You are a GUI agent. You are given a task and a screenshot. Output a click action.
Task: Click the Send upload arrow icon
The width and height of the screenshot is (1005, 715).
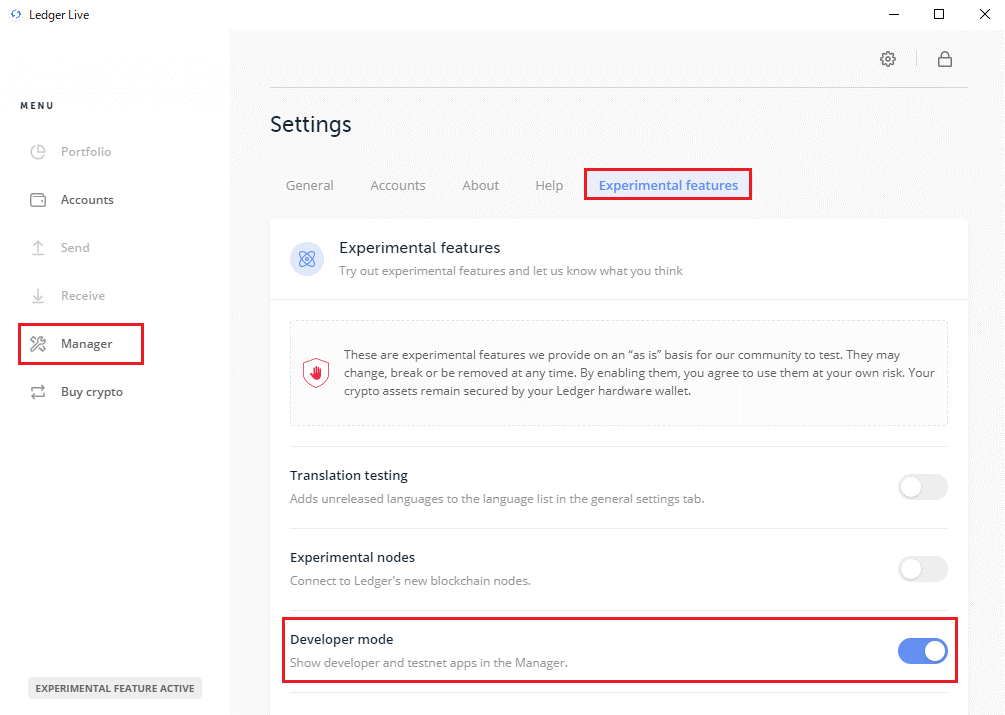coord(38,248)
